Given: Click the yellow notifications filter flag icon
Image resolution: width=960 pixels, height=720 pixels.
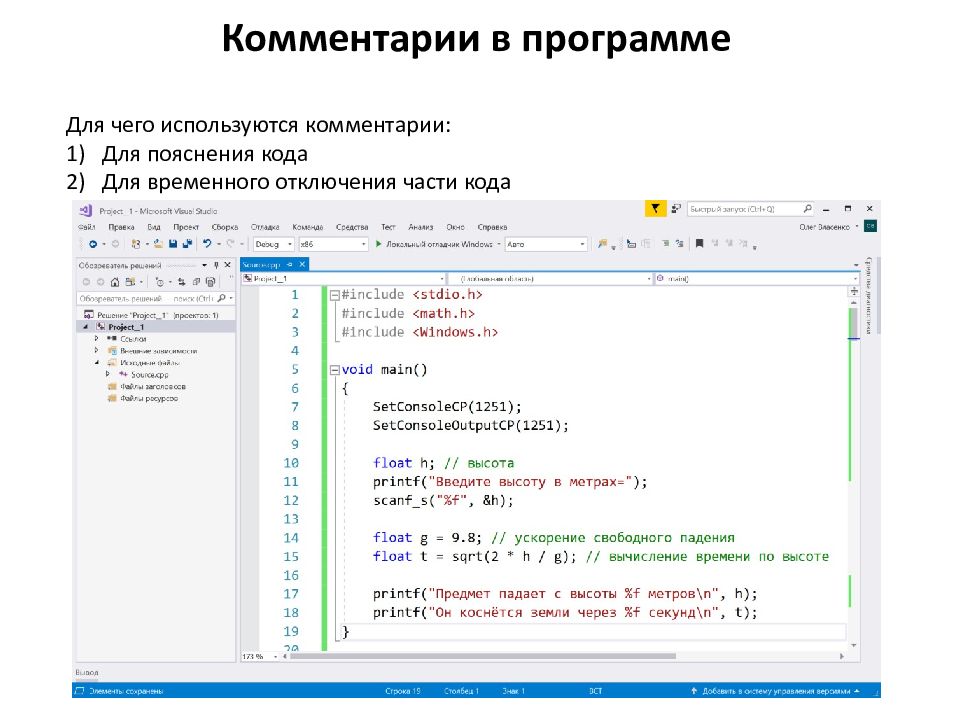Looking at the screenshot, I should pyautogui.click(x=655, y=209).
